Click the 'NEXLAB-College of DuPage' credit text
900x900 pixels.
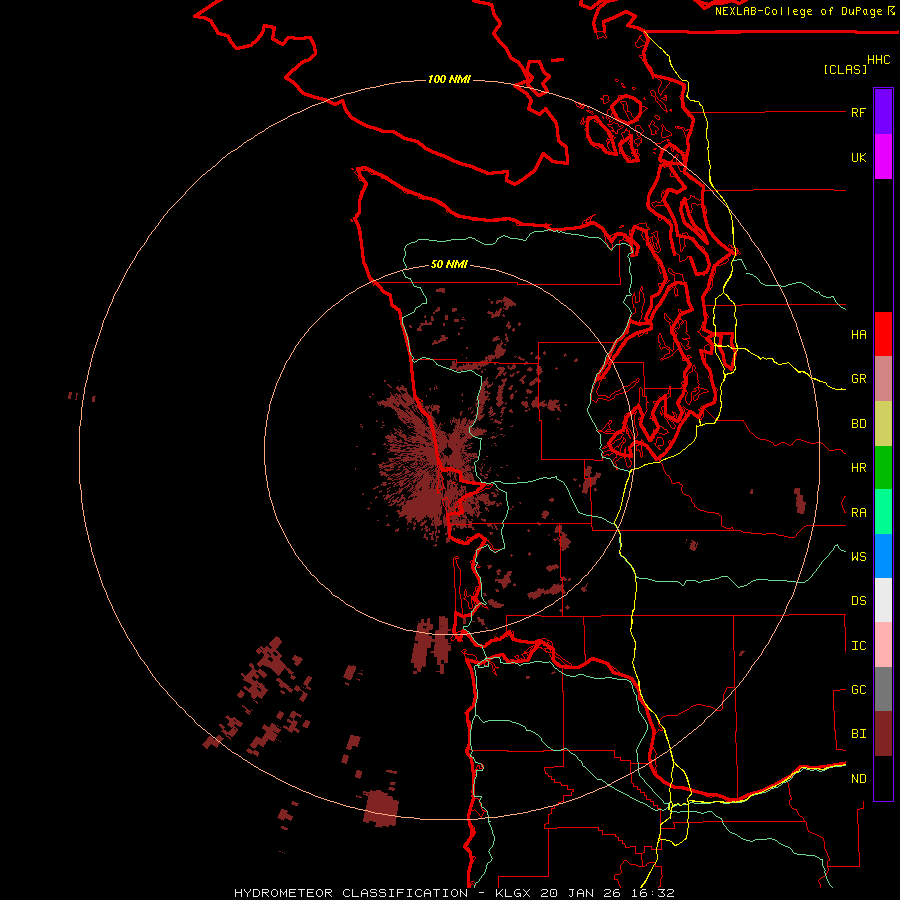[x=798, y=11]
